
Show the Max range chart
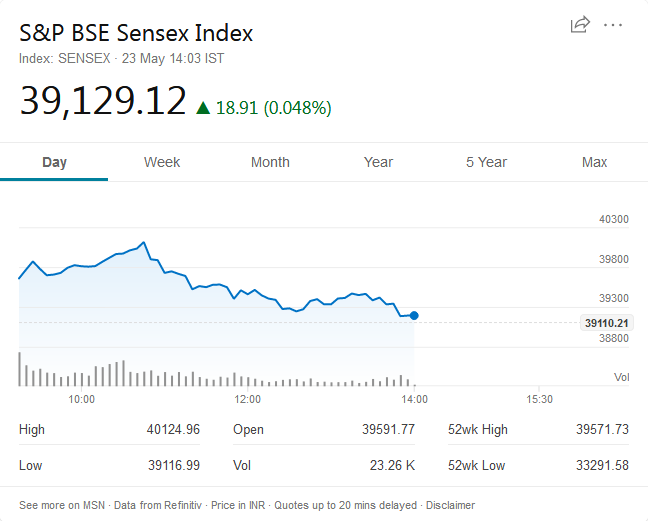[x=594, y=162]
